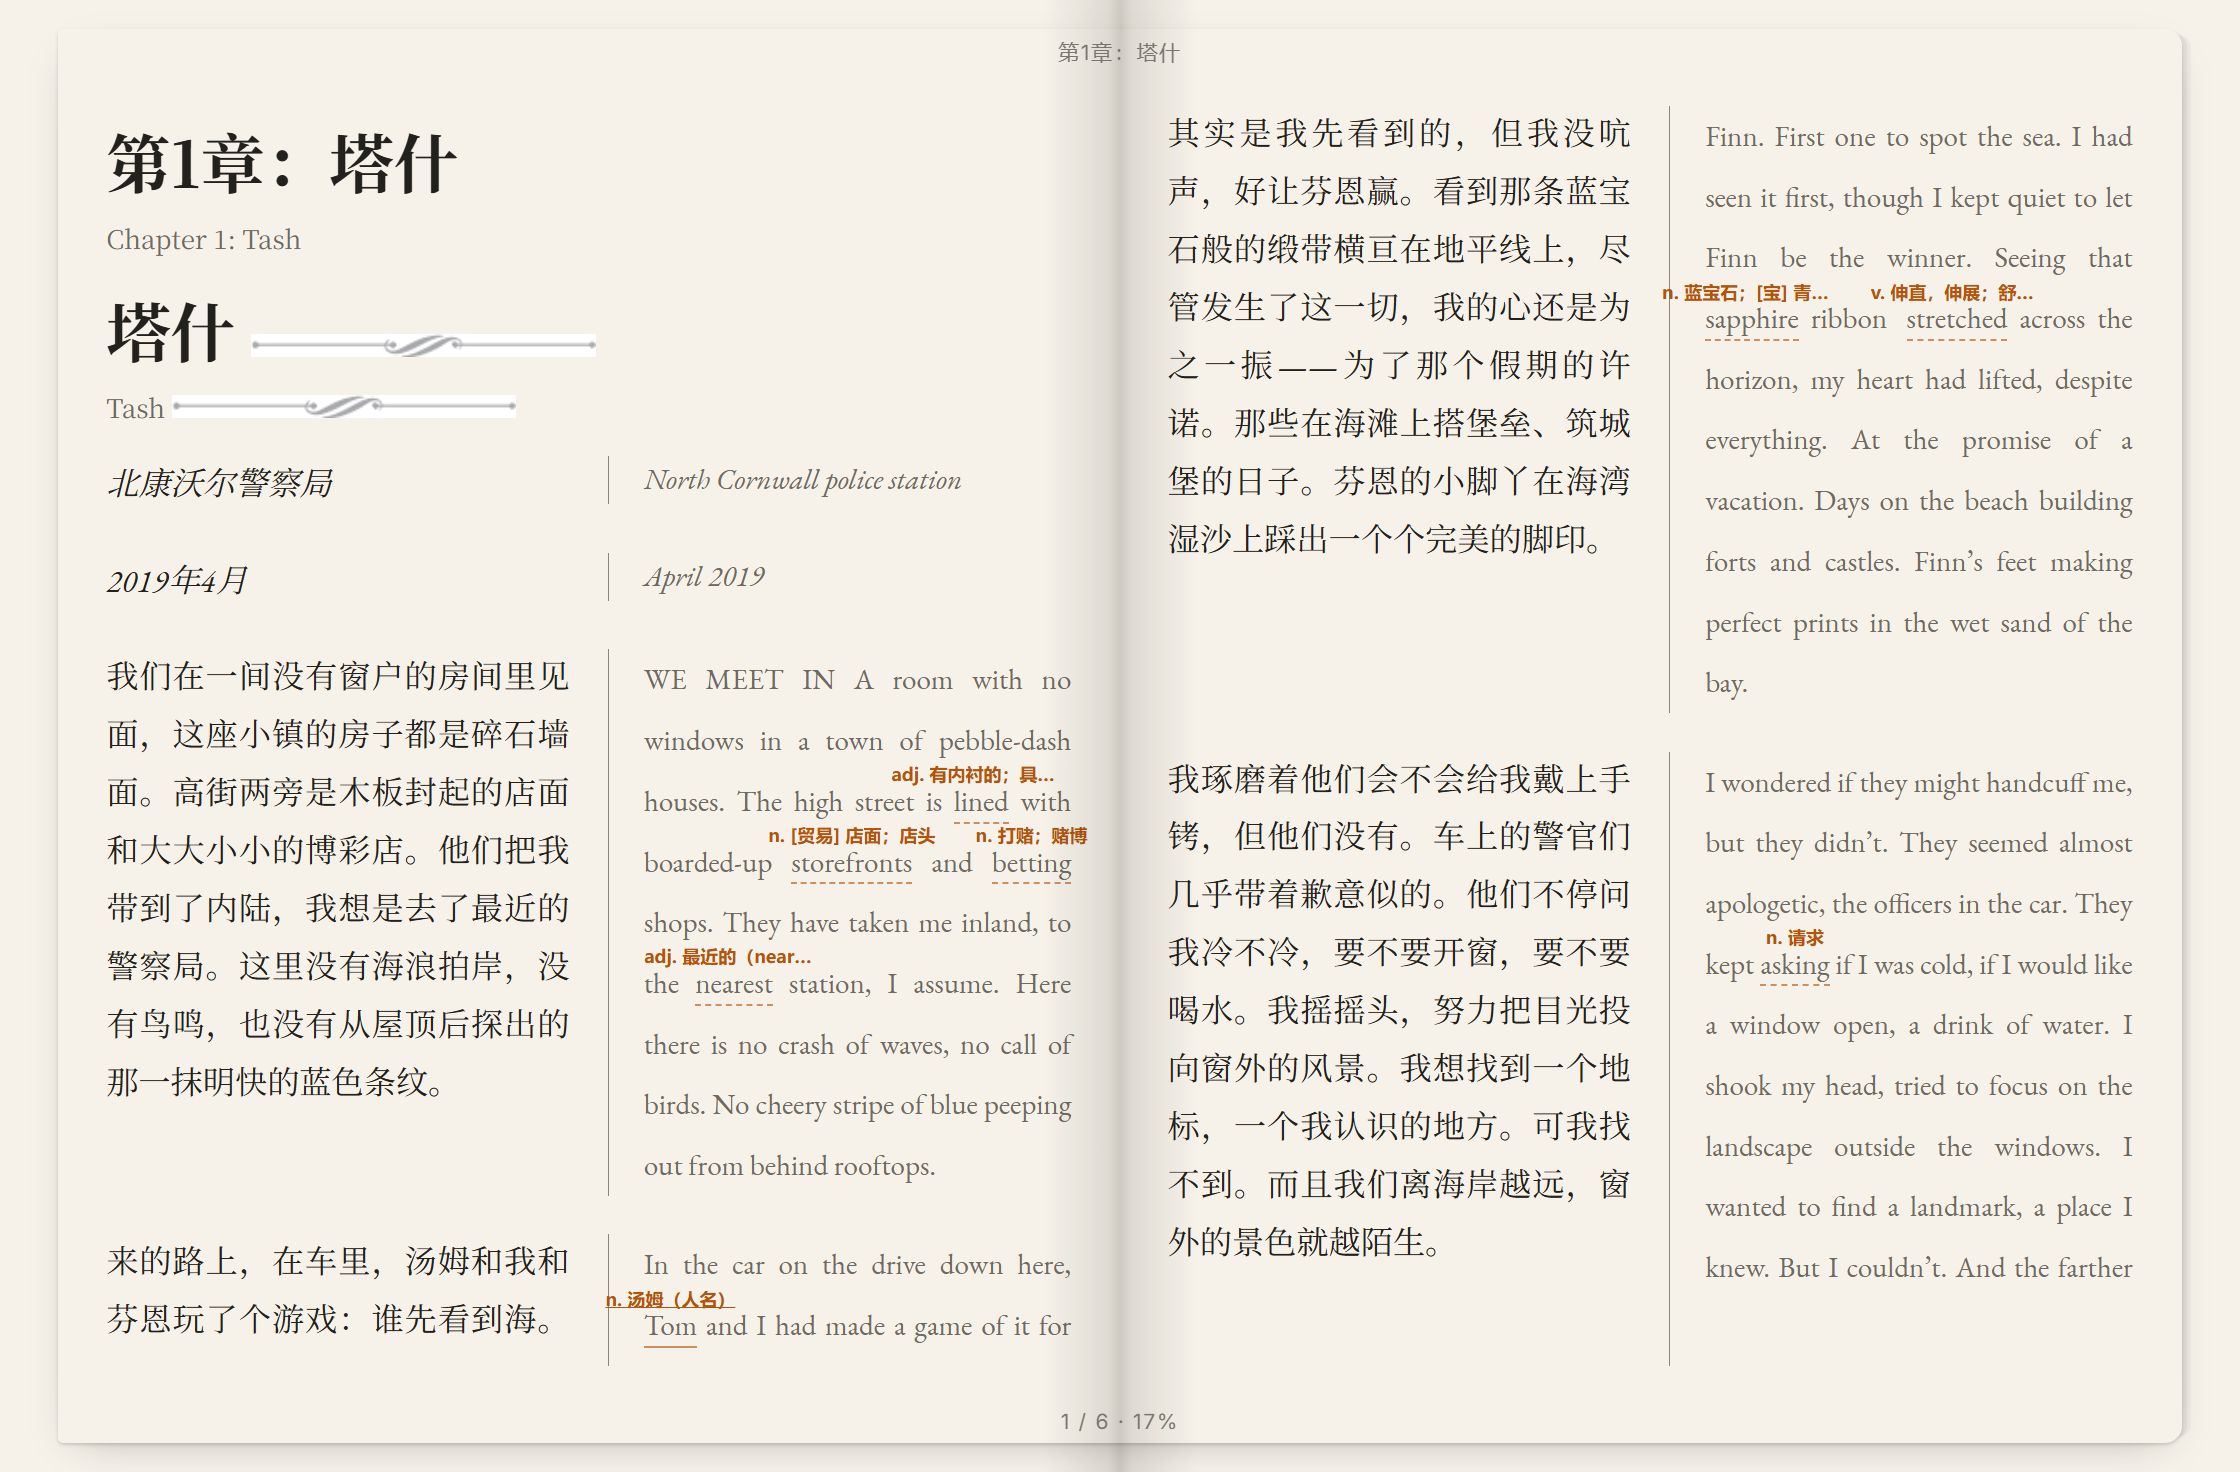Click the Chinese text '北康沃尔警察局'
Image resolution: width=2240 pixels, height=1472 pixels.
click(220, 483)
